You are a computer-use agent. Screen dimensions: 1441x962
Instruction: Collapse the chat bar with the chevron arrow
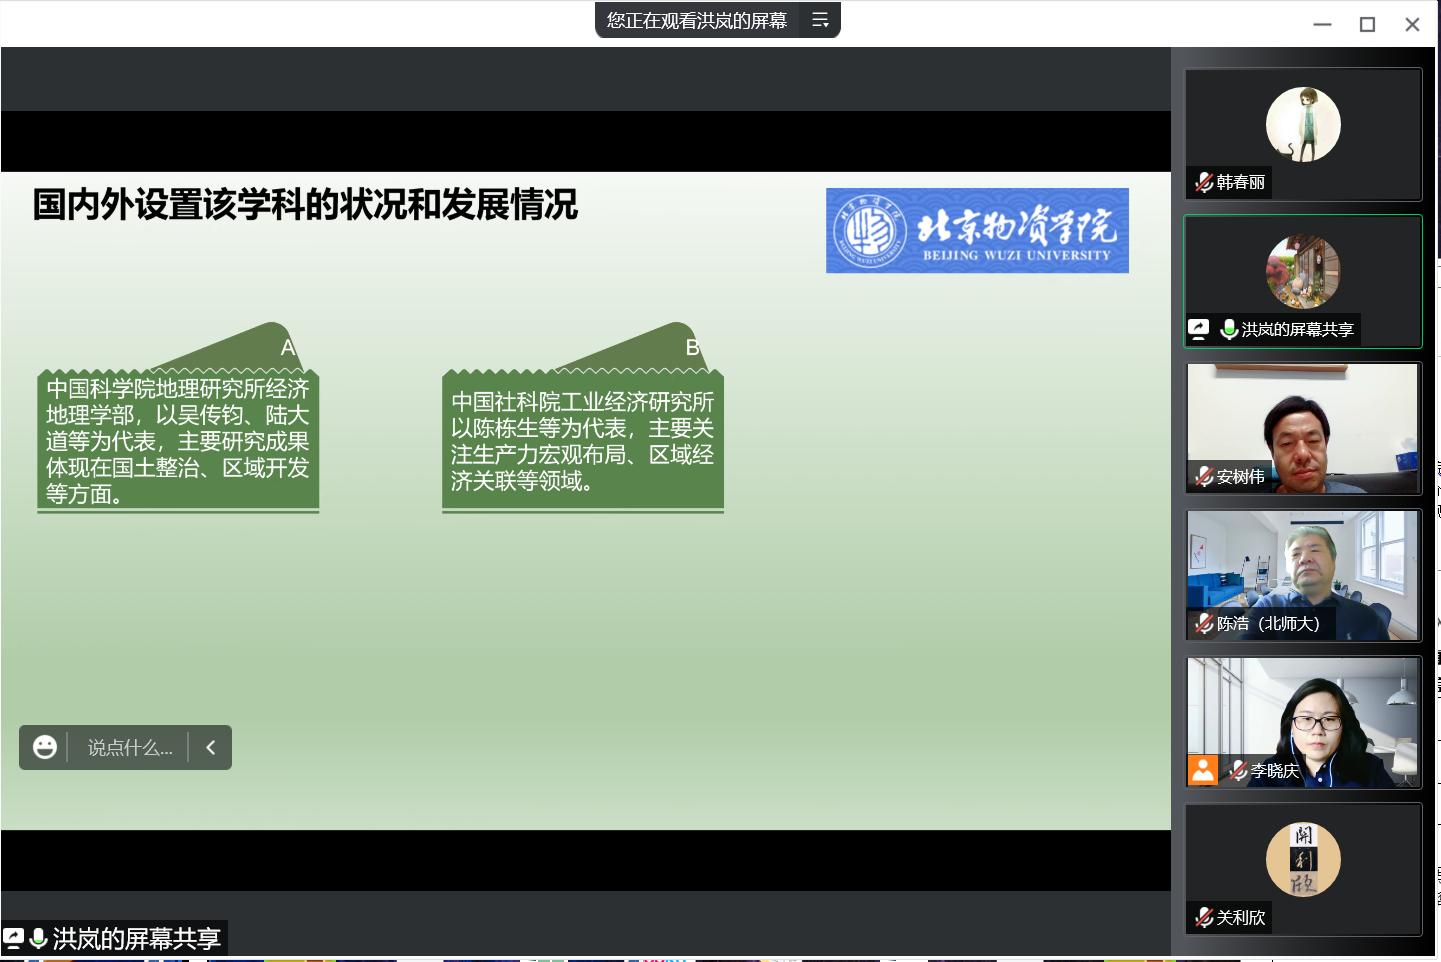pos(211,747)
